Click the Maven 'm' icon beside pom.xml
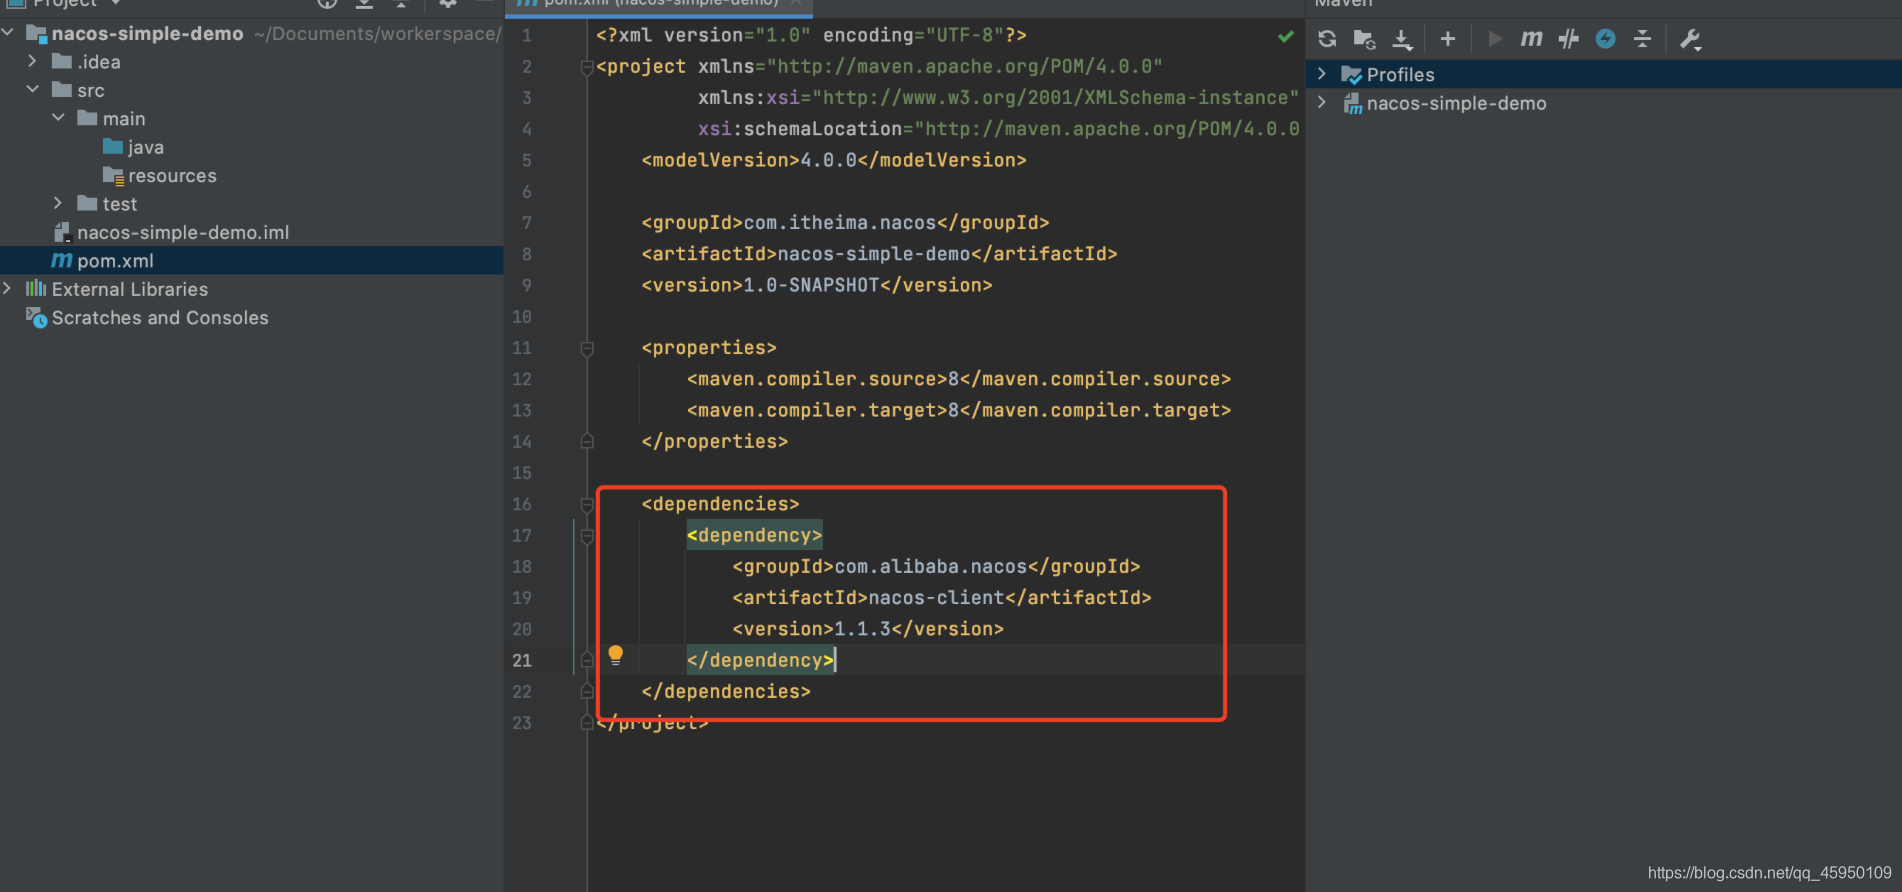This screenshot has width=1902, height=892. click(x=62, y=260)
